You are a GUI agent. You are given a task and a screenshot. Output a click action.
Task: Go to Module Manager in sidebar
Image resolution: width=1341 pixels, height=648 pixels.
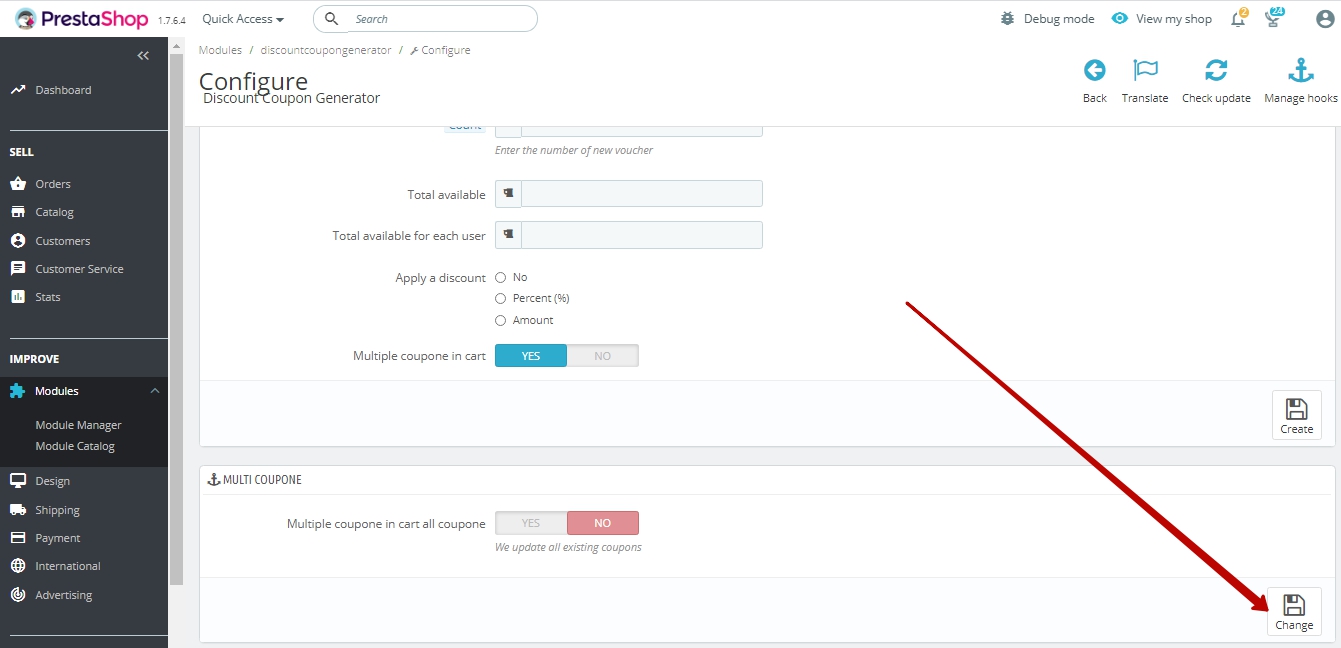[x=78, y=425]
